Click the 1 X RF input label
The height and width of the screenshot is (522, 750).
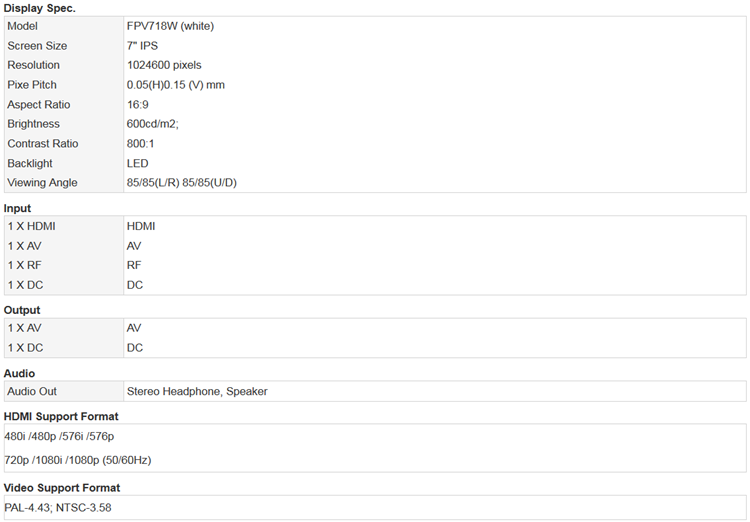coord(24,265)
